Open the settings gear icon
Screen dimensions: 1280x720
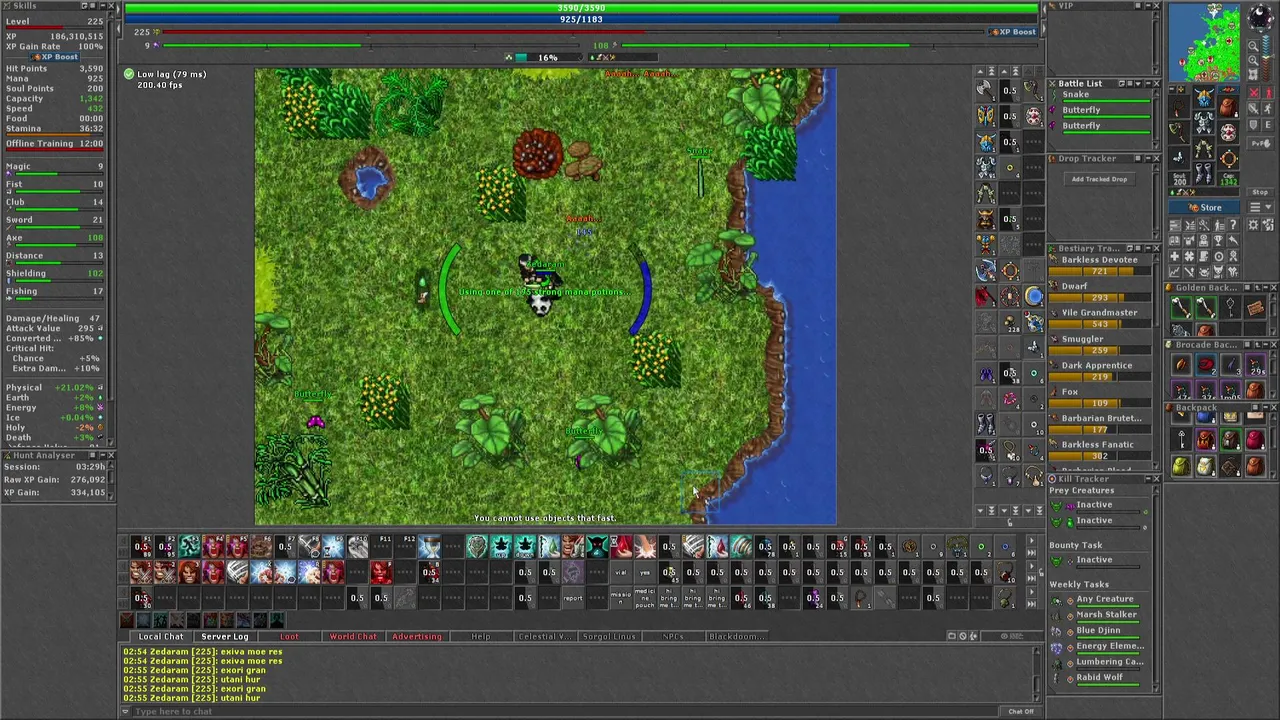pyautogui.click(x=1253, y=225)
